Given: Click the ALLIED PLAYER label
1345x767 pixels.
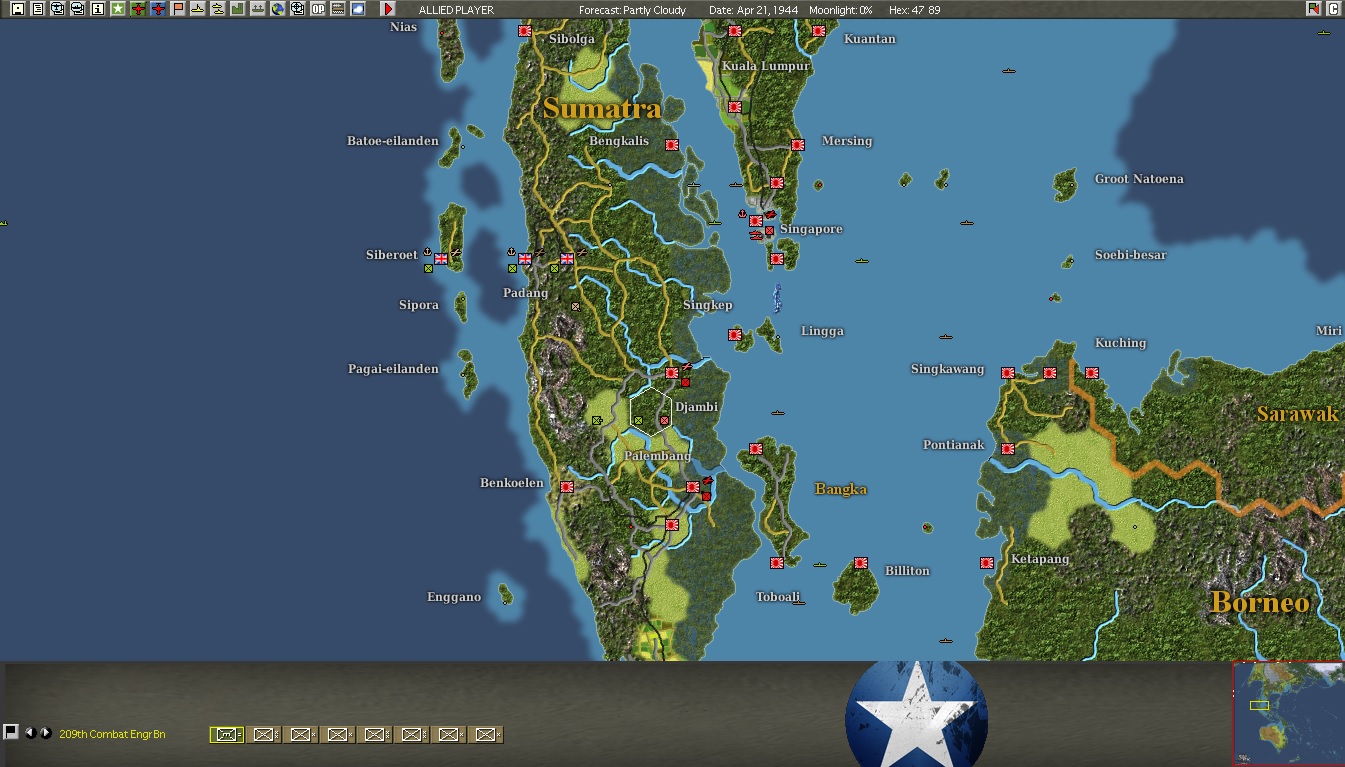Looking at the screenshot, I should [x=456, y=10].
